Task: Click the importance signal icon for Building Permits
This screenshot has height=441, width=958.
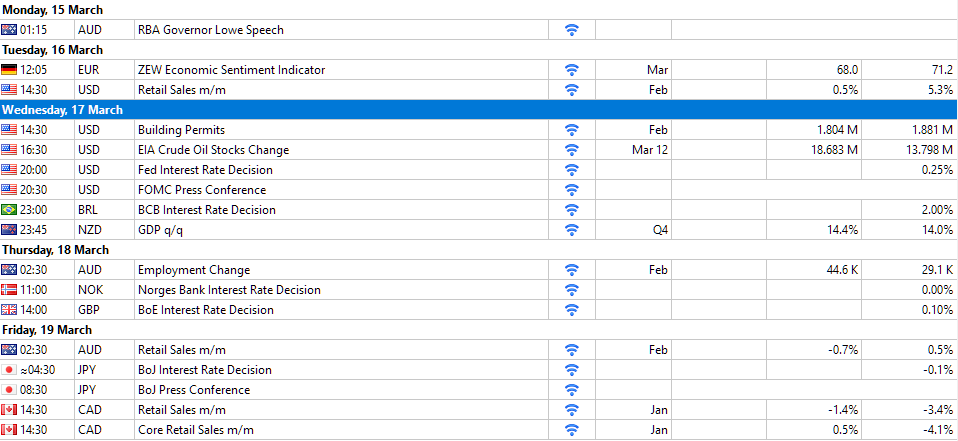Action: pyautogui.click(x=571, y=130)
